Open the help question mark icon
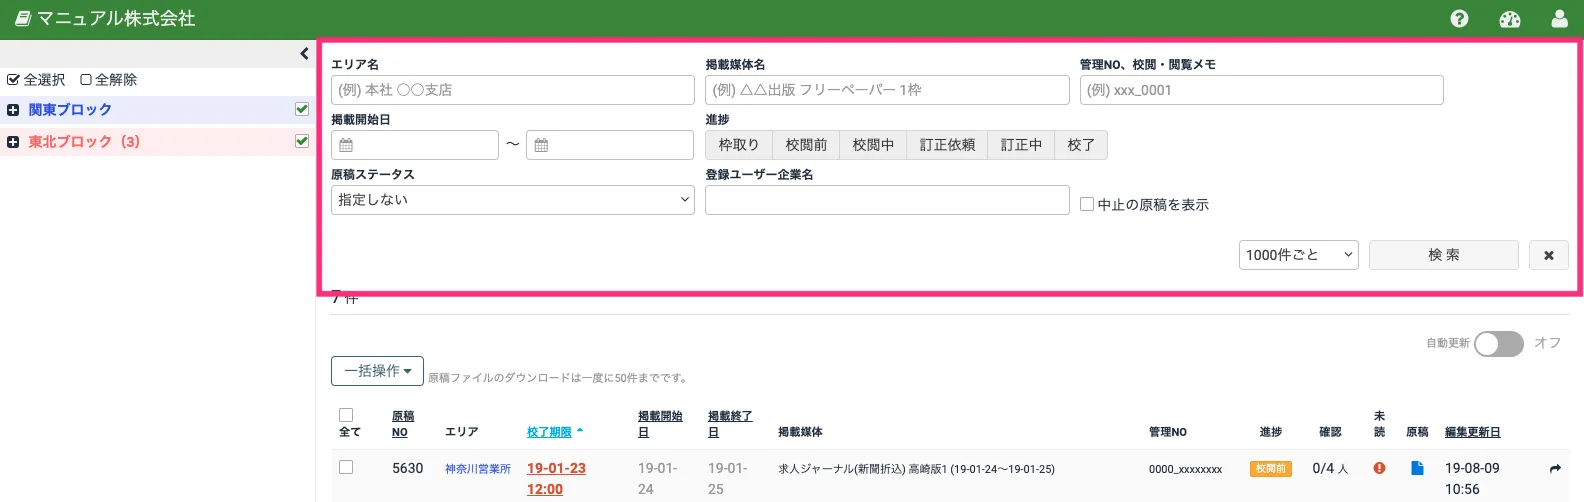 pyautogui.click(x=1459, y=19)
